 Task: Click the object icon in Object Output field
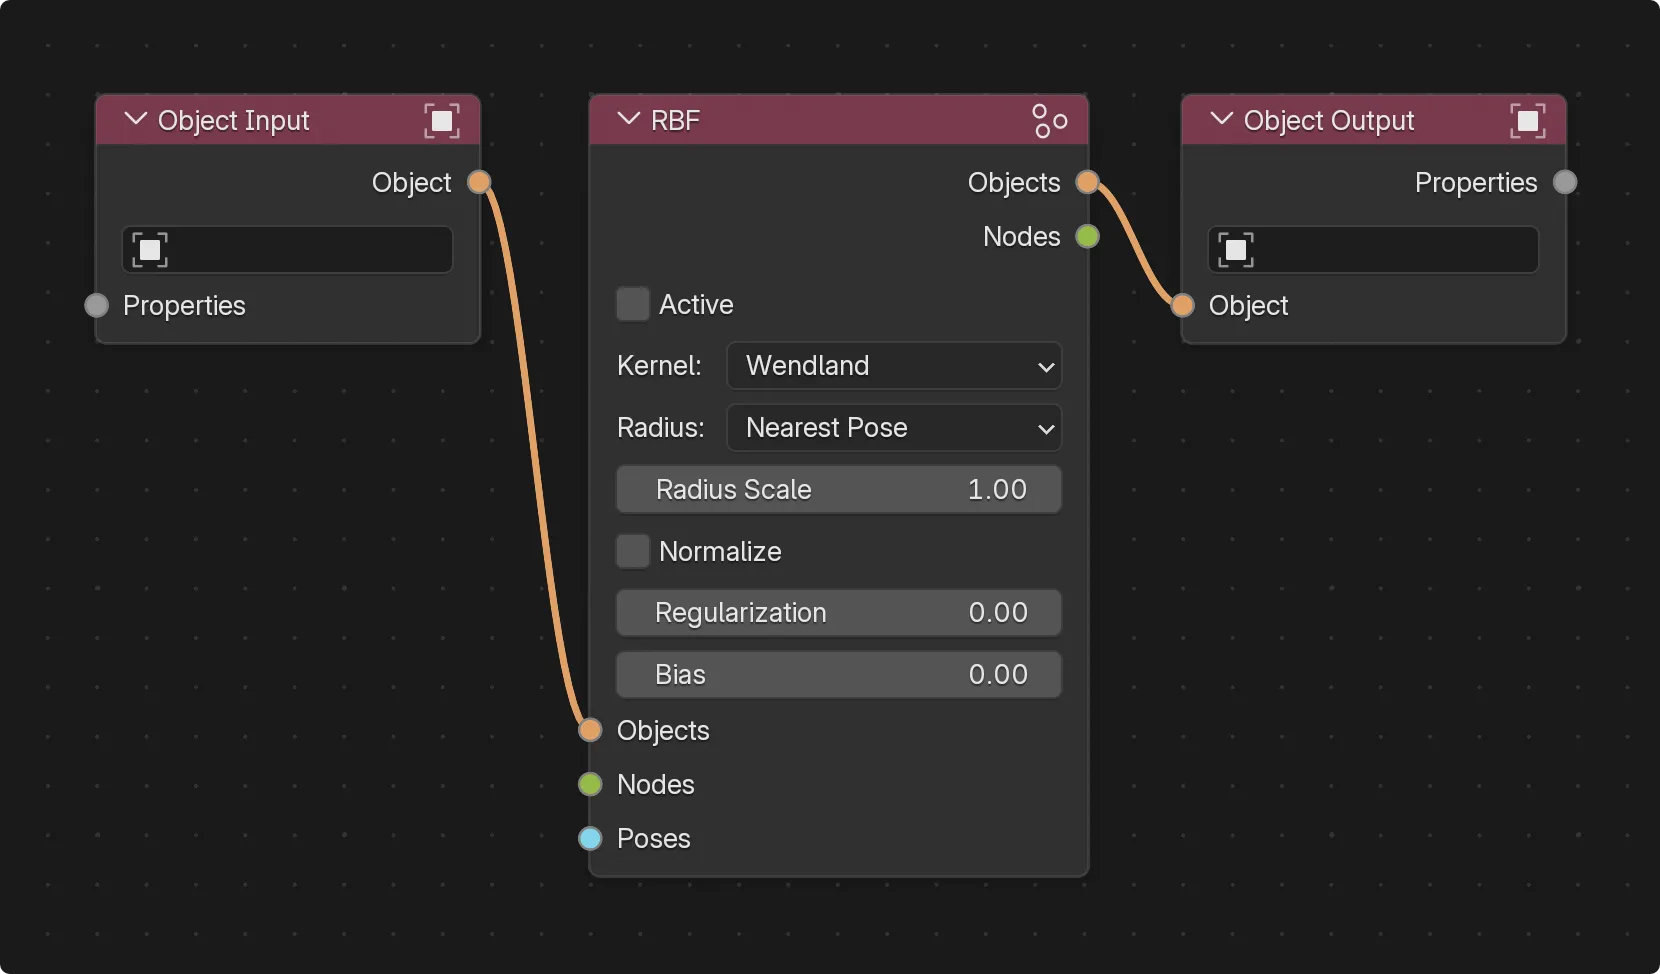click(x=1236, y=250)
